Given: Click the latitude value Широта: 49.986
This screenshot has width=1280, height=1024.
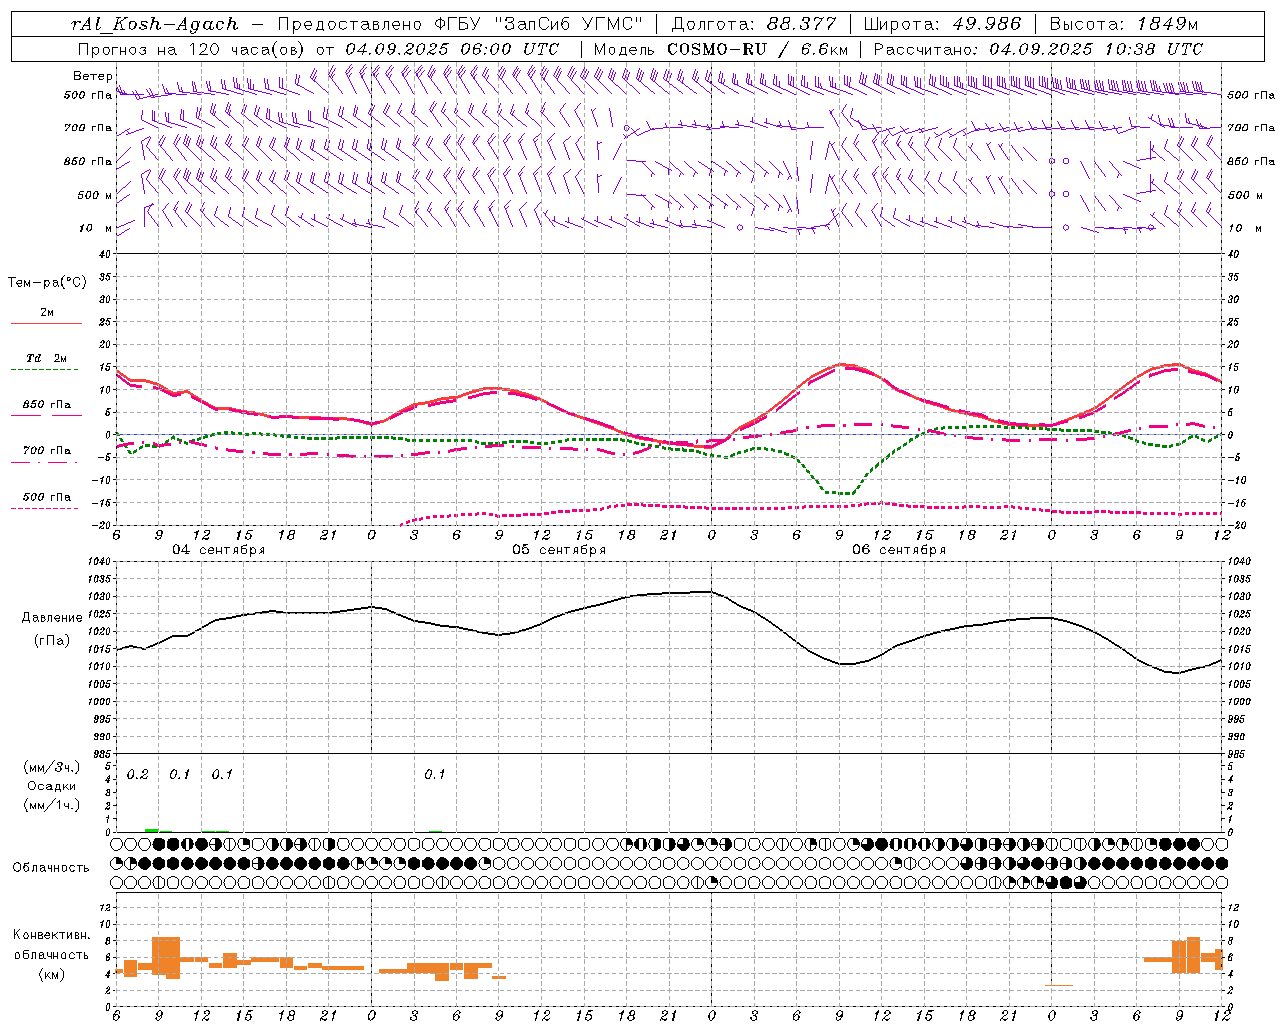Looking at the screenshot, I should point(942,24).
